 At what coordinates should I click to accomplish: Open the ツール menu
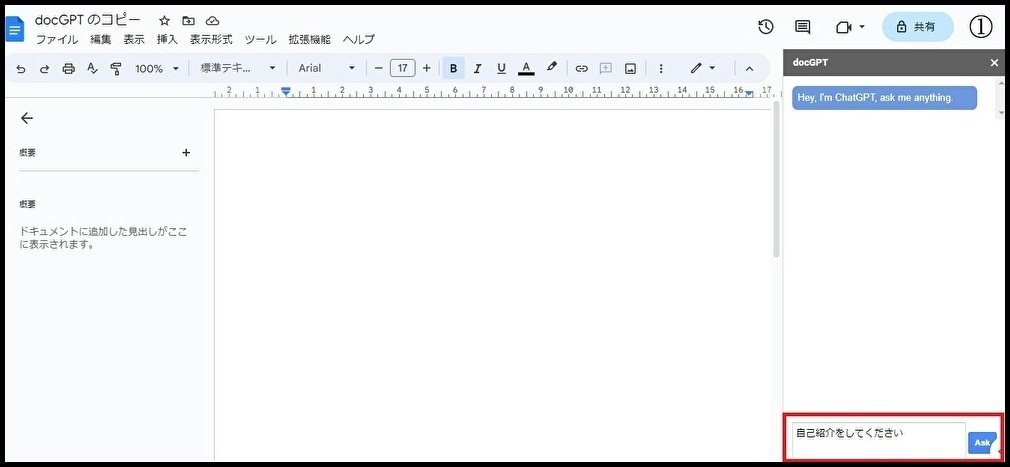[260, 40]
